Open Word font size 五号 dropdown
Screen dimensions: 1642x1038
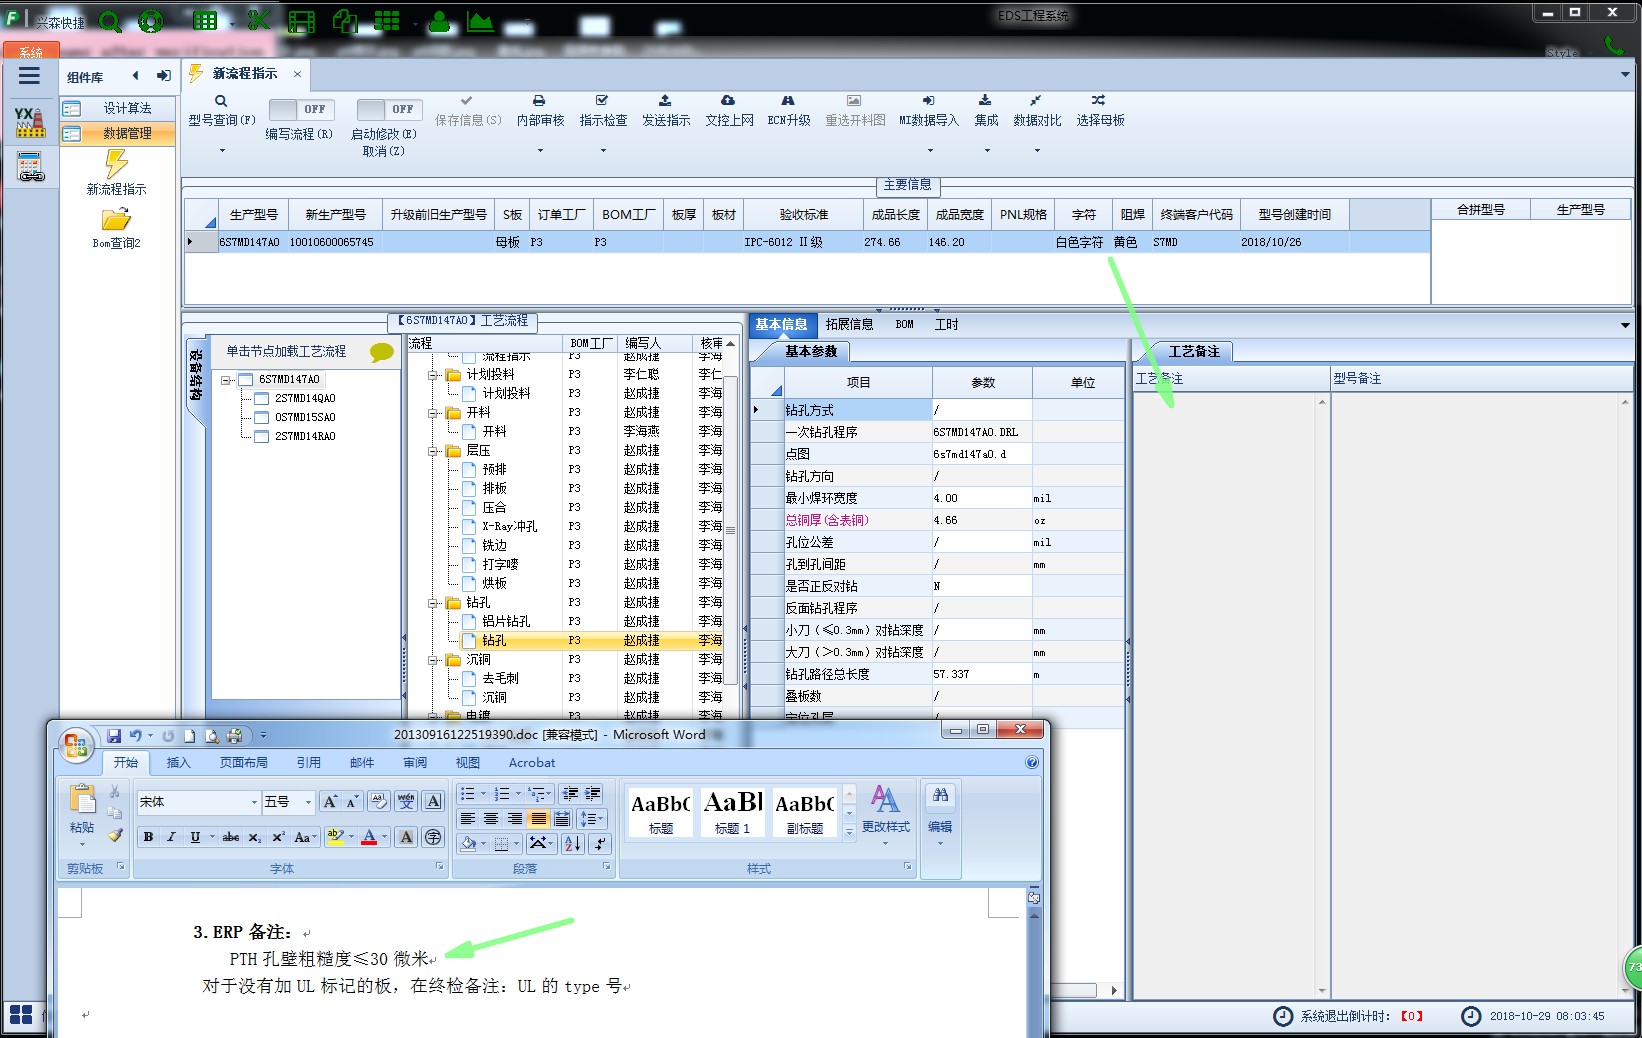[x=308, y=802]
